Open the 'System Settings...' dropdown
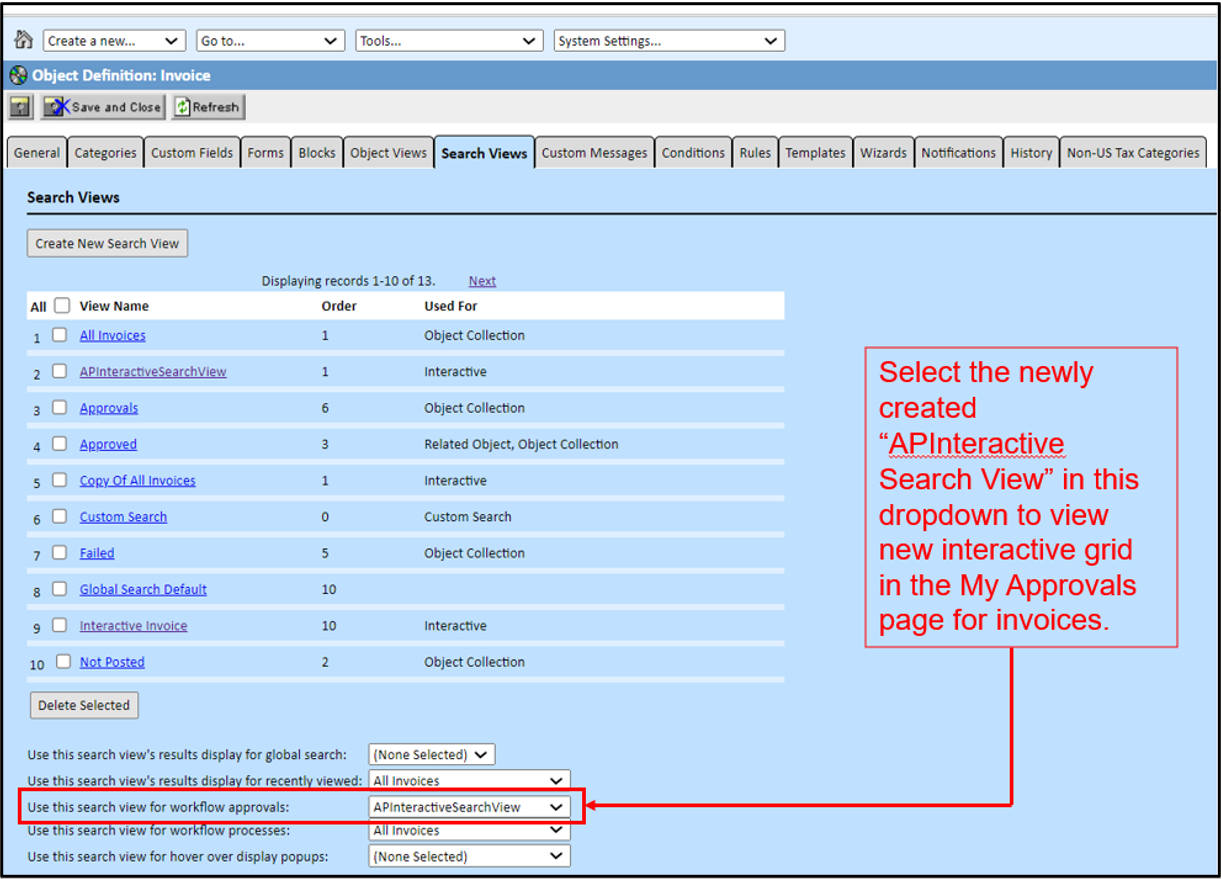The height and width of the screenshot is (879, 1221). [669, 41]
